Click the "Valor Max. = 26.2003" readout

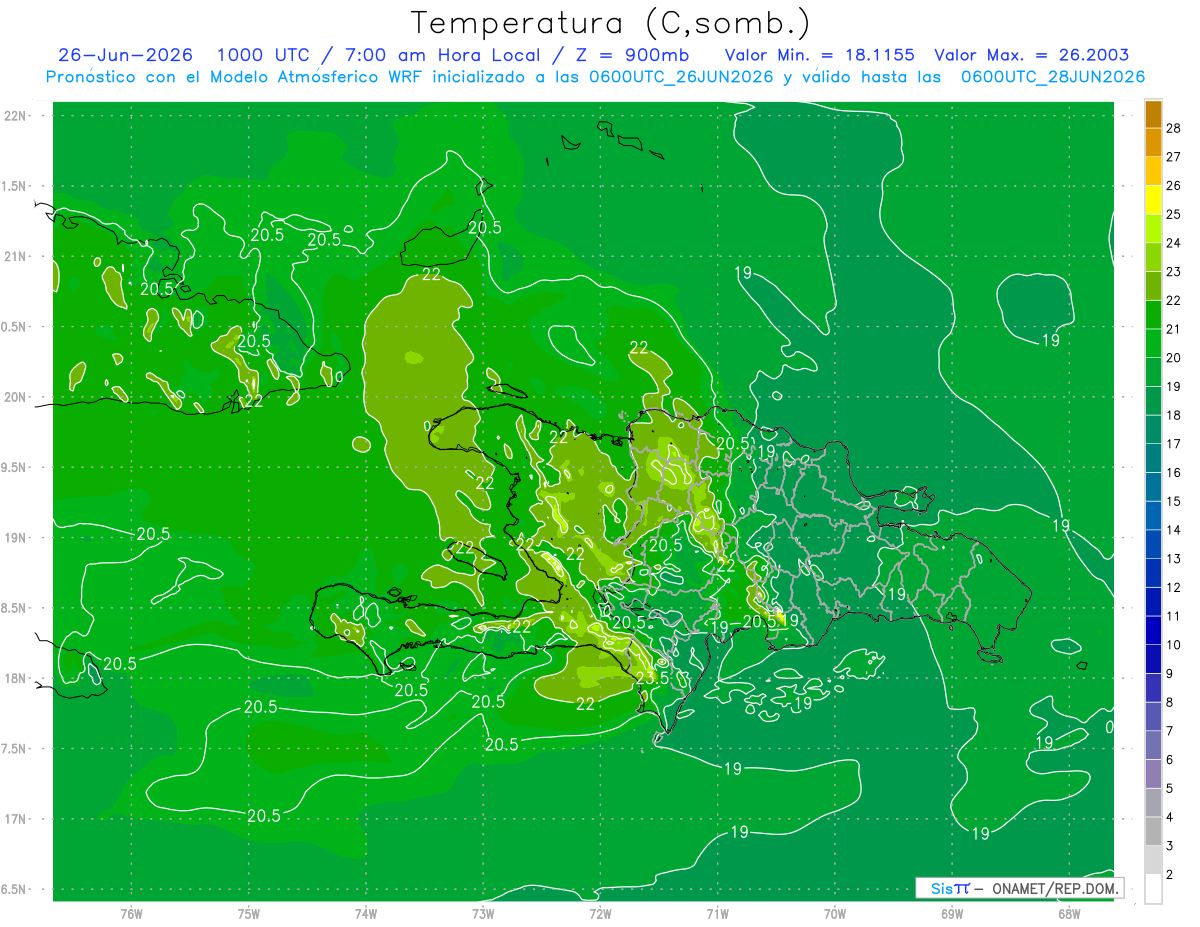coord(1032,55)
